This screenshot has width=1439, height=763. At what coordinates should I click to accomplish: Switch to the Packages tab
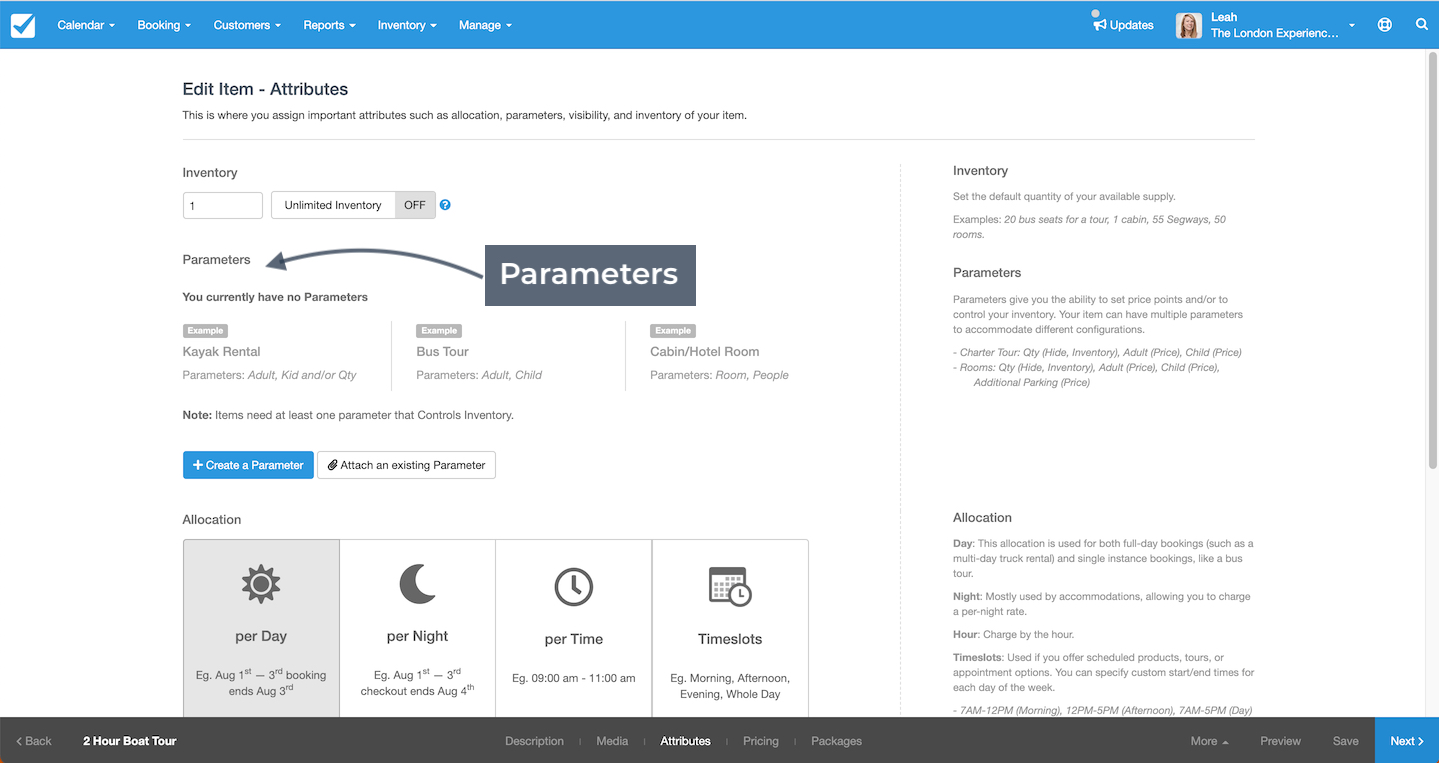(x=836, y=741)
